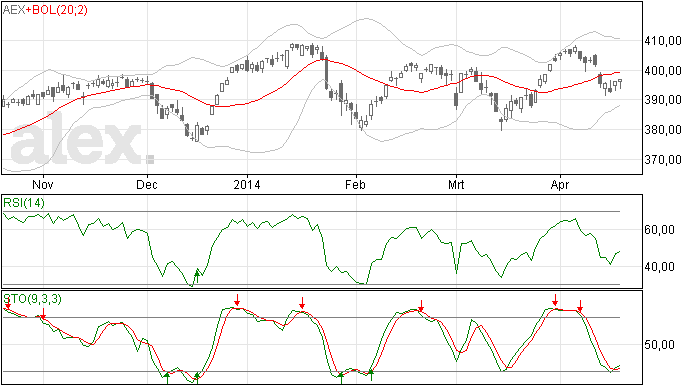Click the Dec date axis label
This screenshot has width=690, height=387.
[147, 184]
